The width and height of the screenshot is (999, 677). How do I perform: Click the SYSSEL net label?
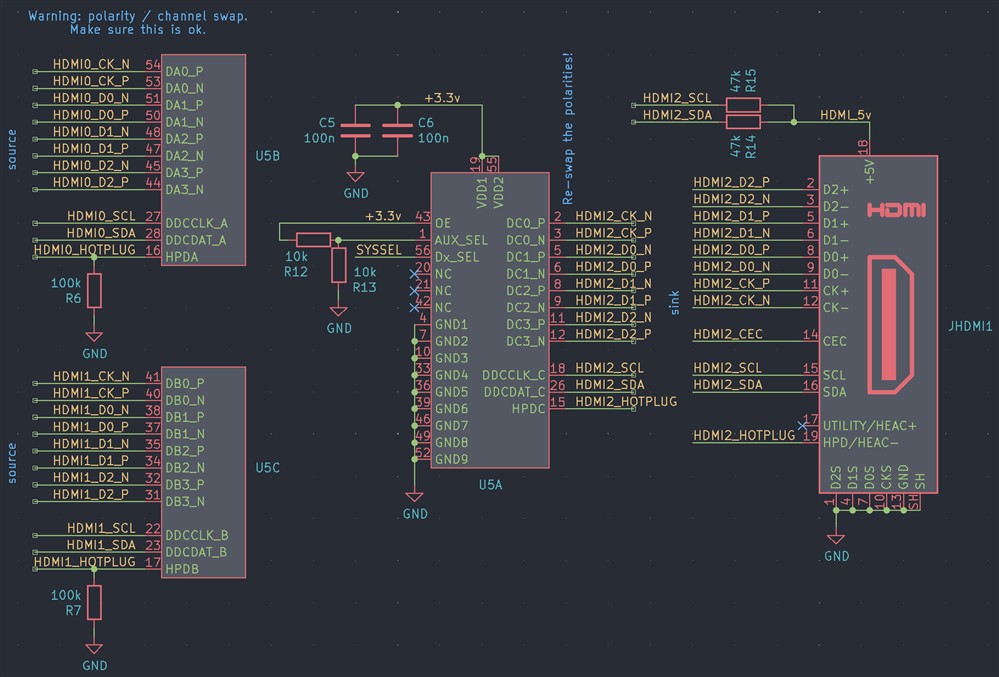379,250
